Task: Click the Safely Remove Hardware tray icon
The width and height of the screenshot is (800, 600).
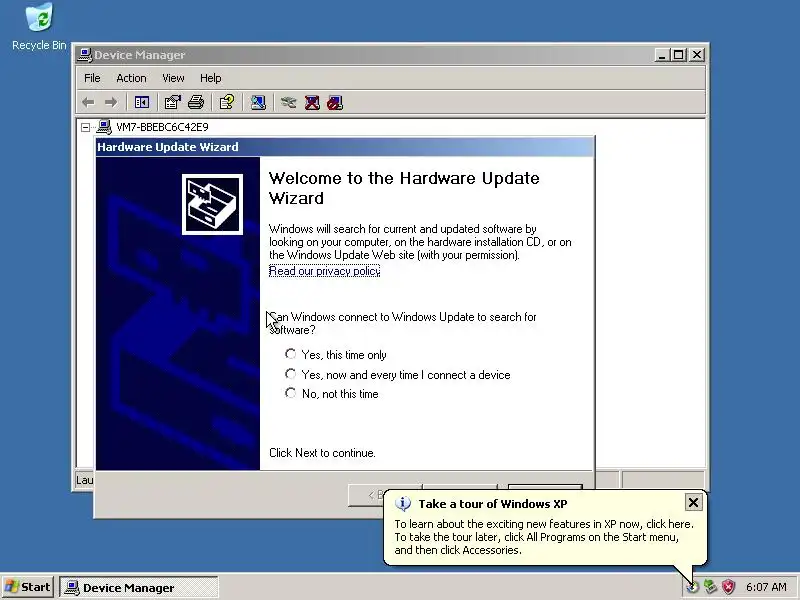Action: [710, 587]
